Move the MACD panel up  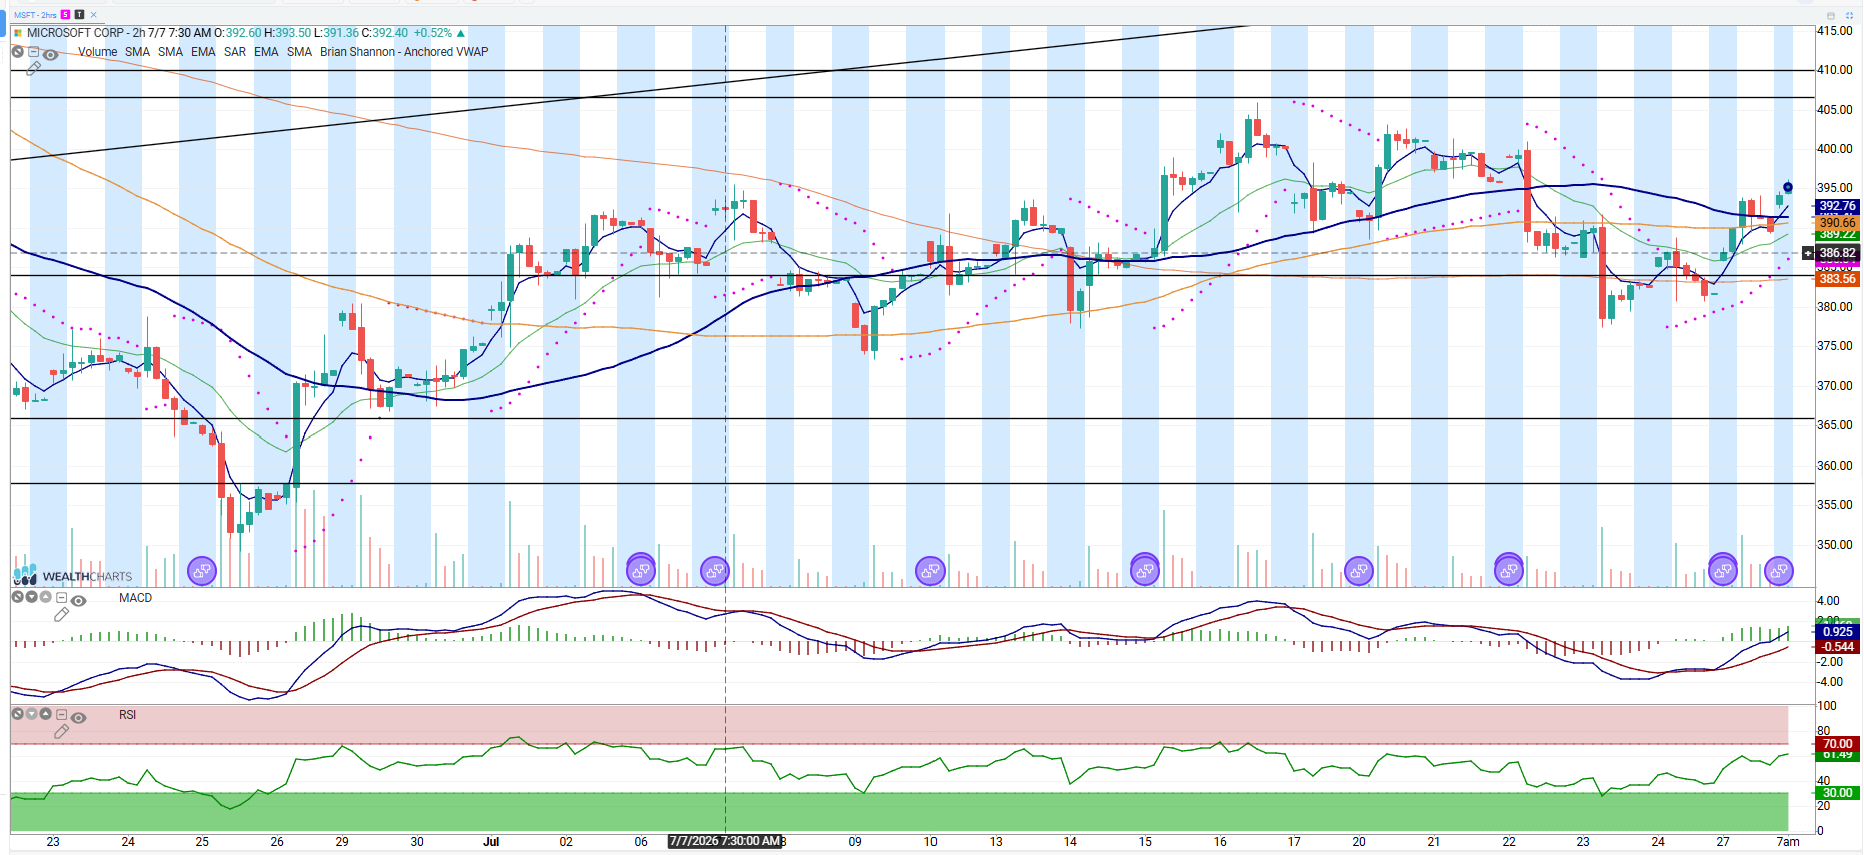pyautogui.click(x=45, y=597)
